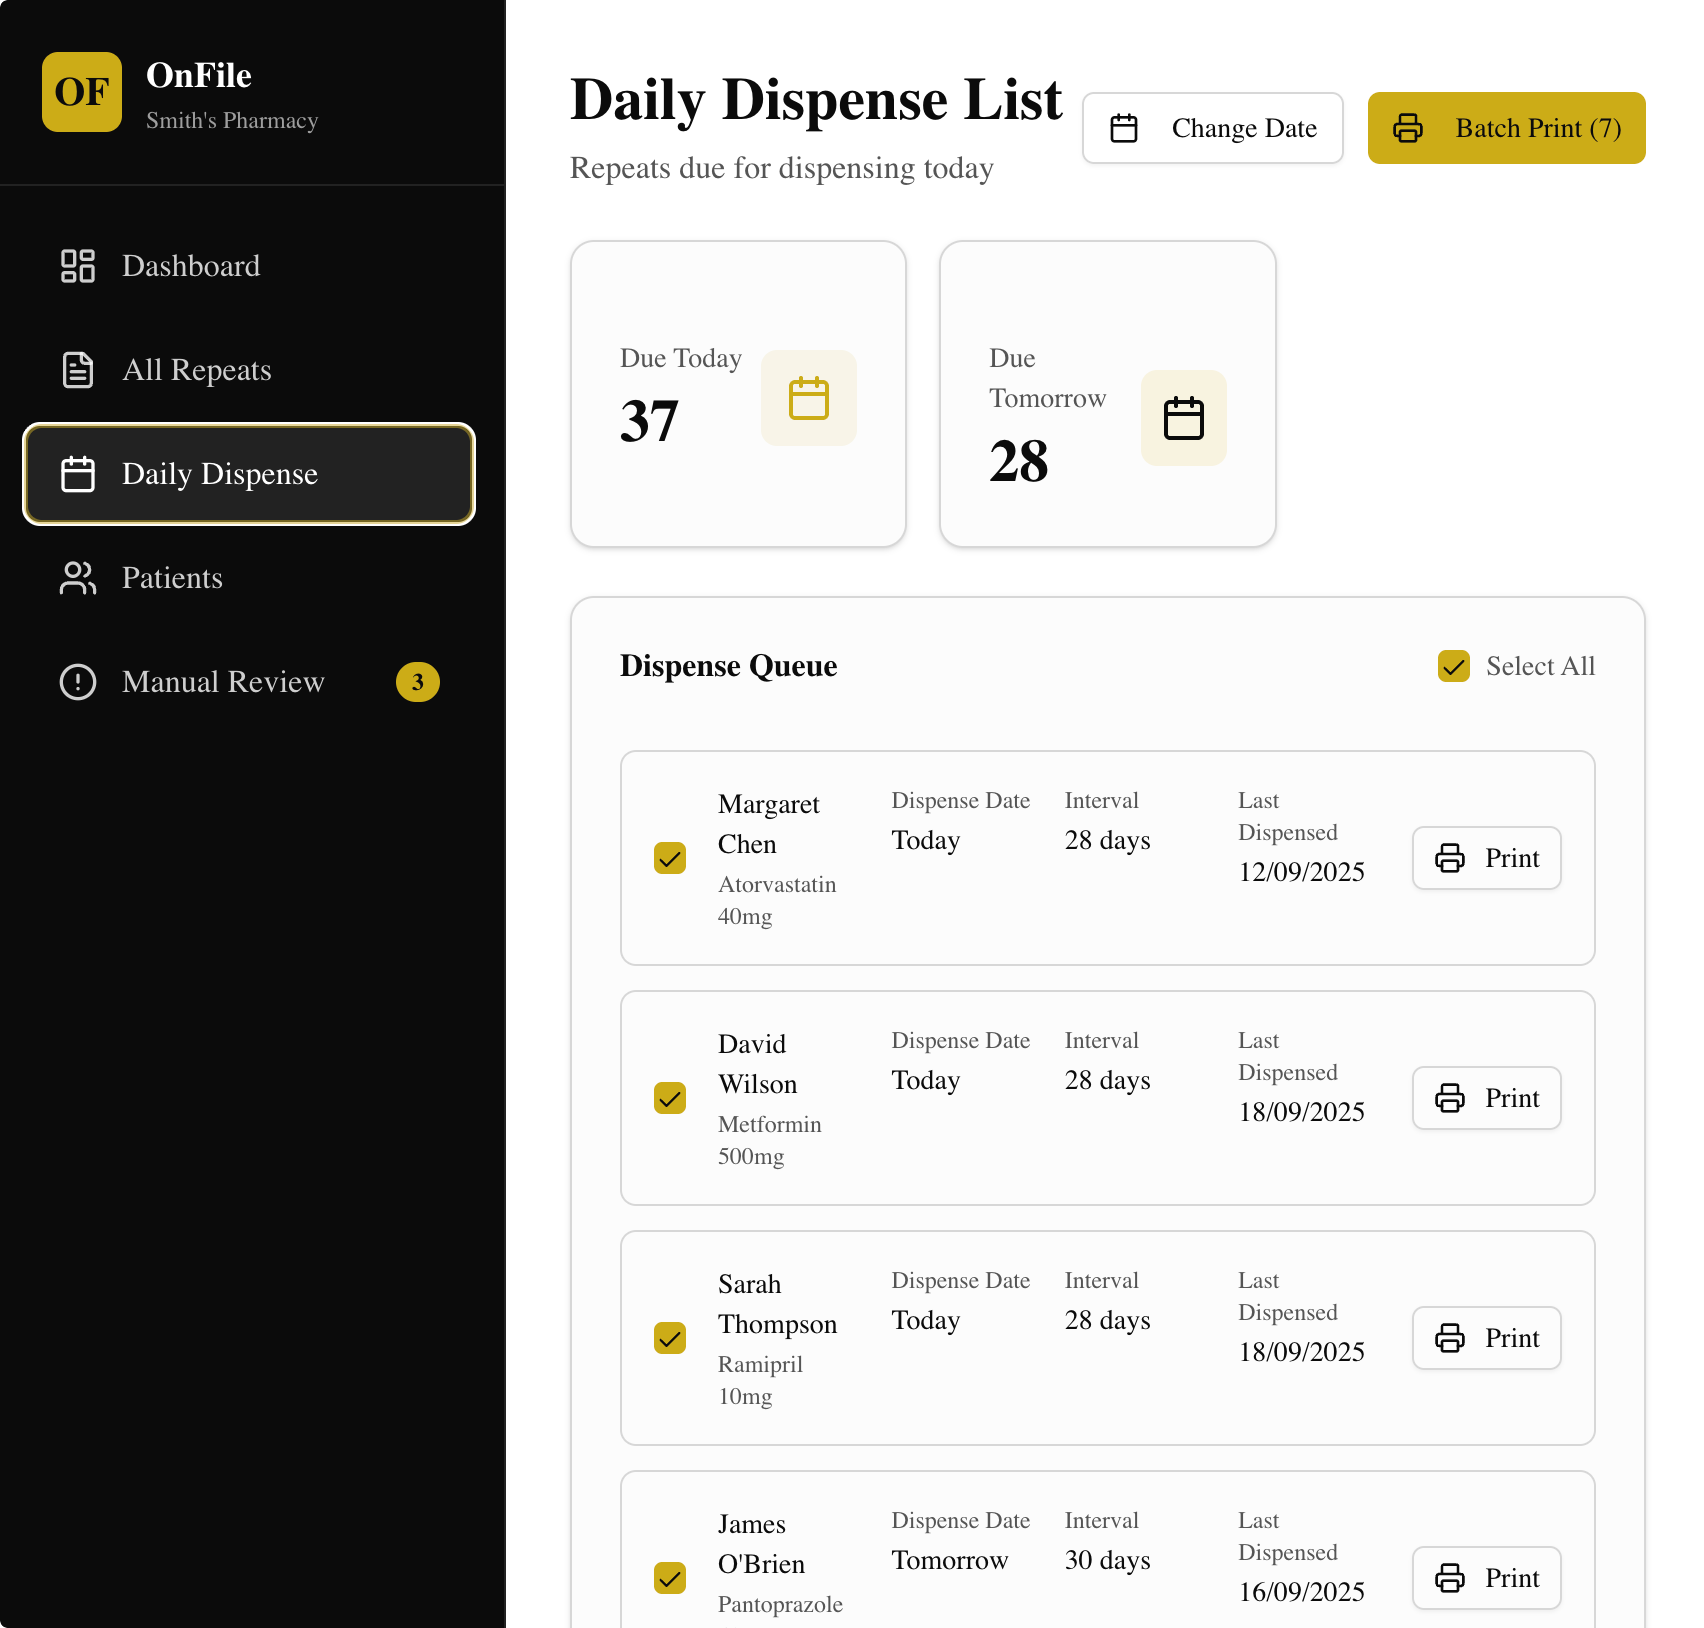Click the All Repeats document icon
1704x1628 pixels.
[x=77, y=369]
